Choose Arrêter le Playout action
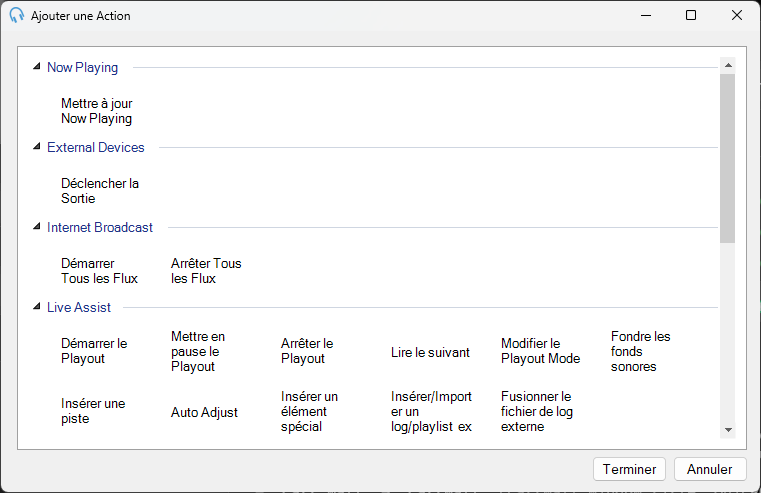 [307, 351]
